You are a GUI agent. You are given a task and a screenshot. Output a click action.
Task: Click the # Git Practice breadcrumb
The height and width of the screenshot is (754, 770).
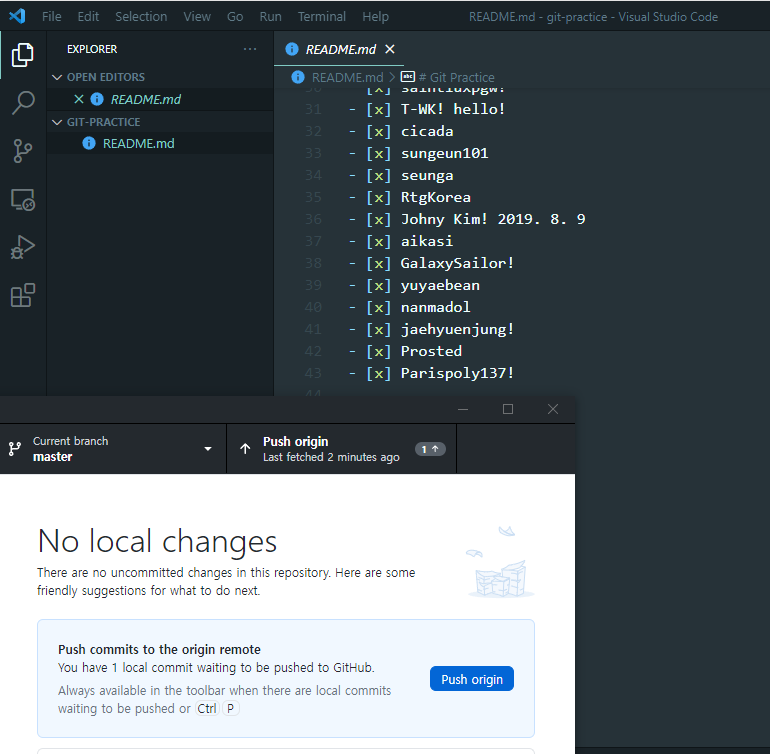click(x=457, y=77)
